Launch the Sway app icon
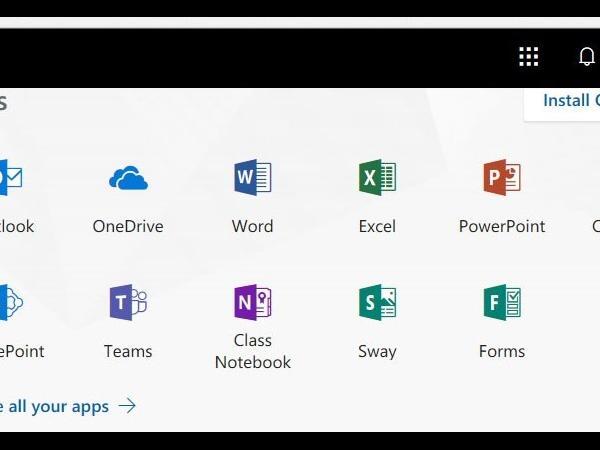This screenshot has height=450, width=600. [377, 302]
